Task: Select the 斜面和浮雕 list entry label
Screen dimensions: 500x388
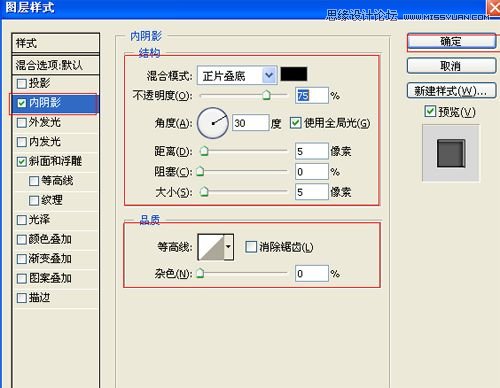Action: click(x=55, y=161)
